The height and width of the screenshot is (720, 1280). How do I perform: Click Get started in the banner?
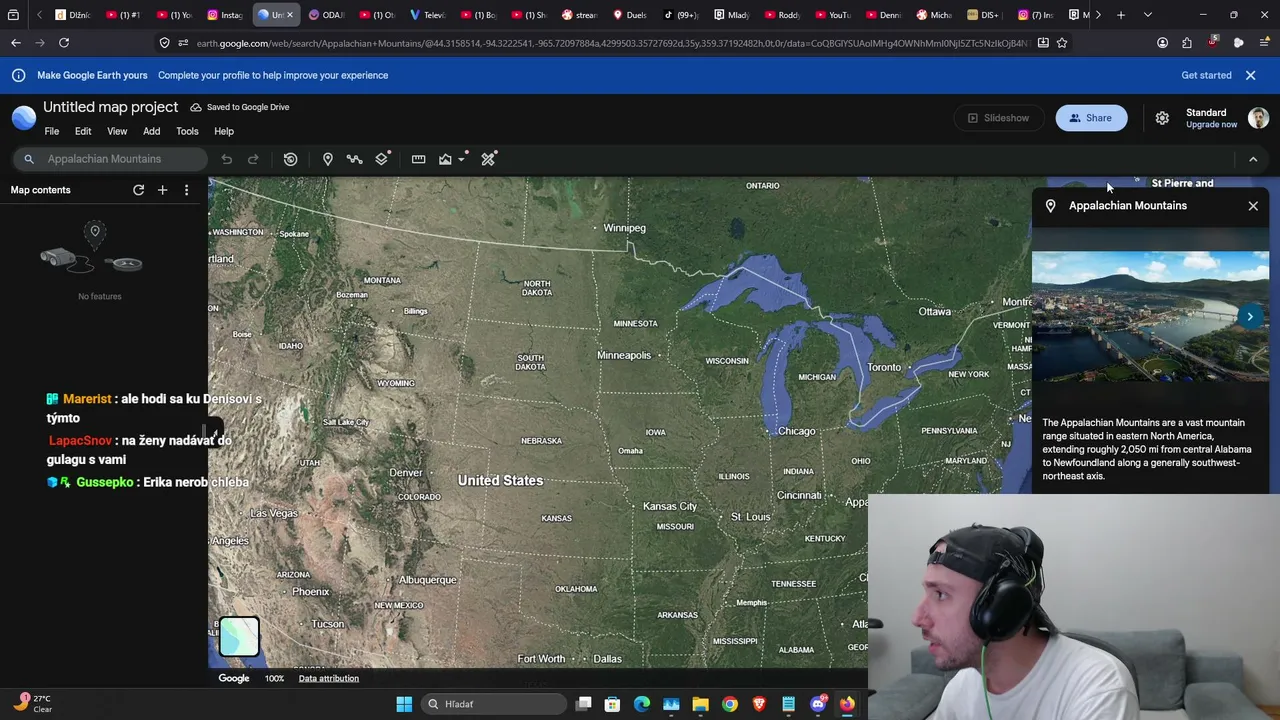coord(1206,75)
